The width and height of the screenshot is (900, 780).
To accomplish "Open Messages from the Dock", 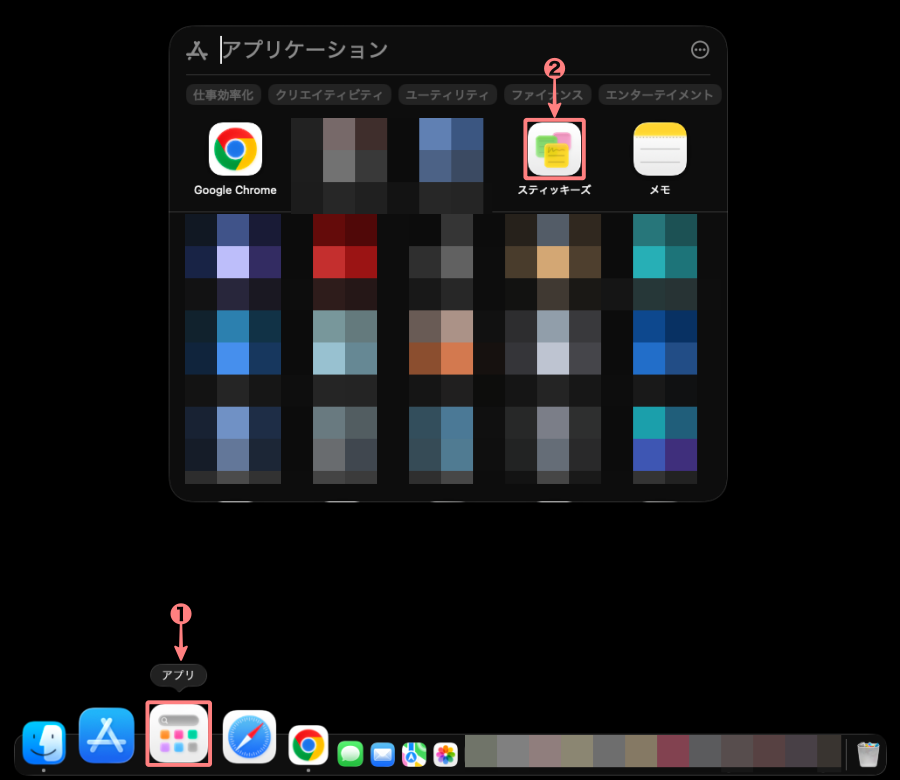I will pyautogui.click(x=350, y=754).
